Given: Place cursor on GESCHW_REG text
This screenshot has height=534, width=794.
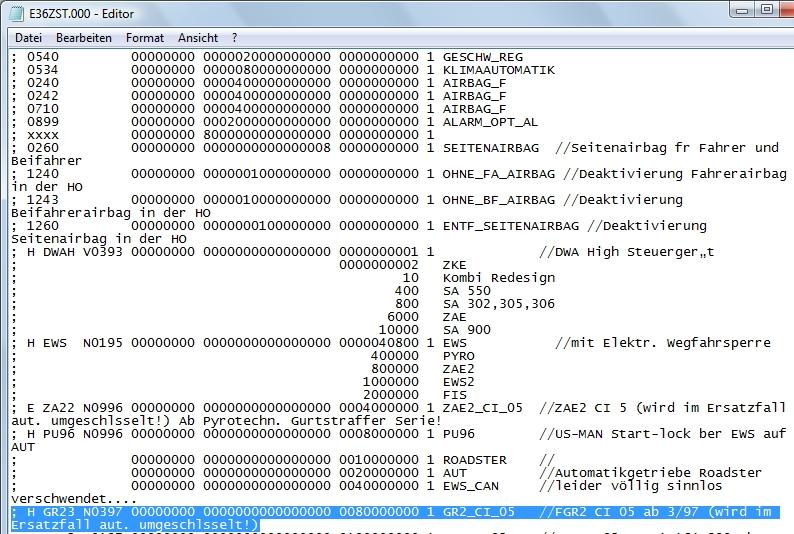Looking at the screenshot, I should point(482,57).
